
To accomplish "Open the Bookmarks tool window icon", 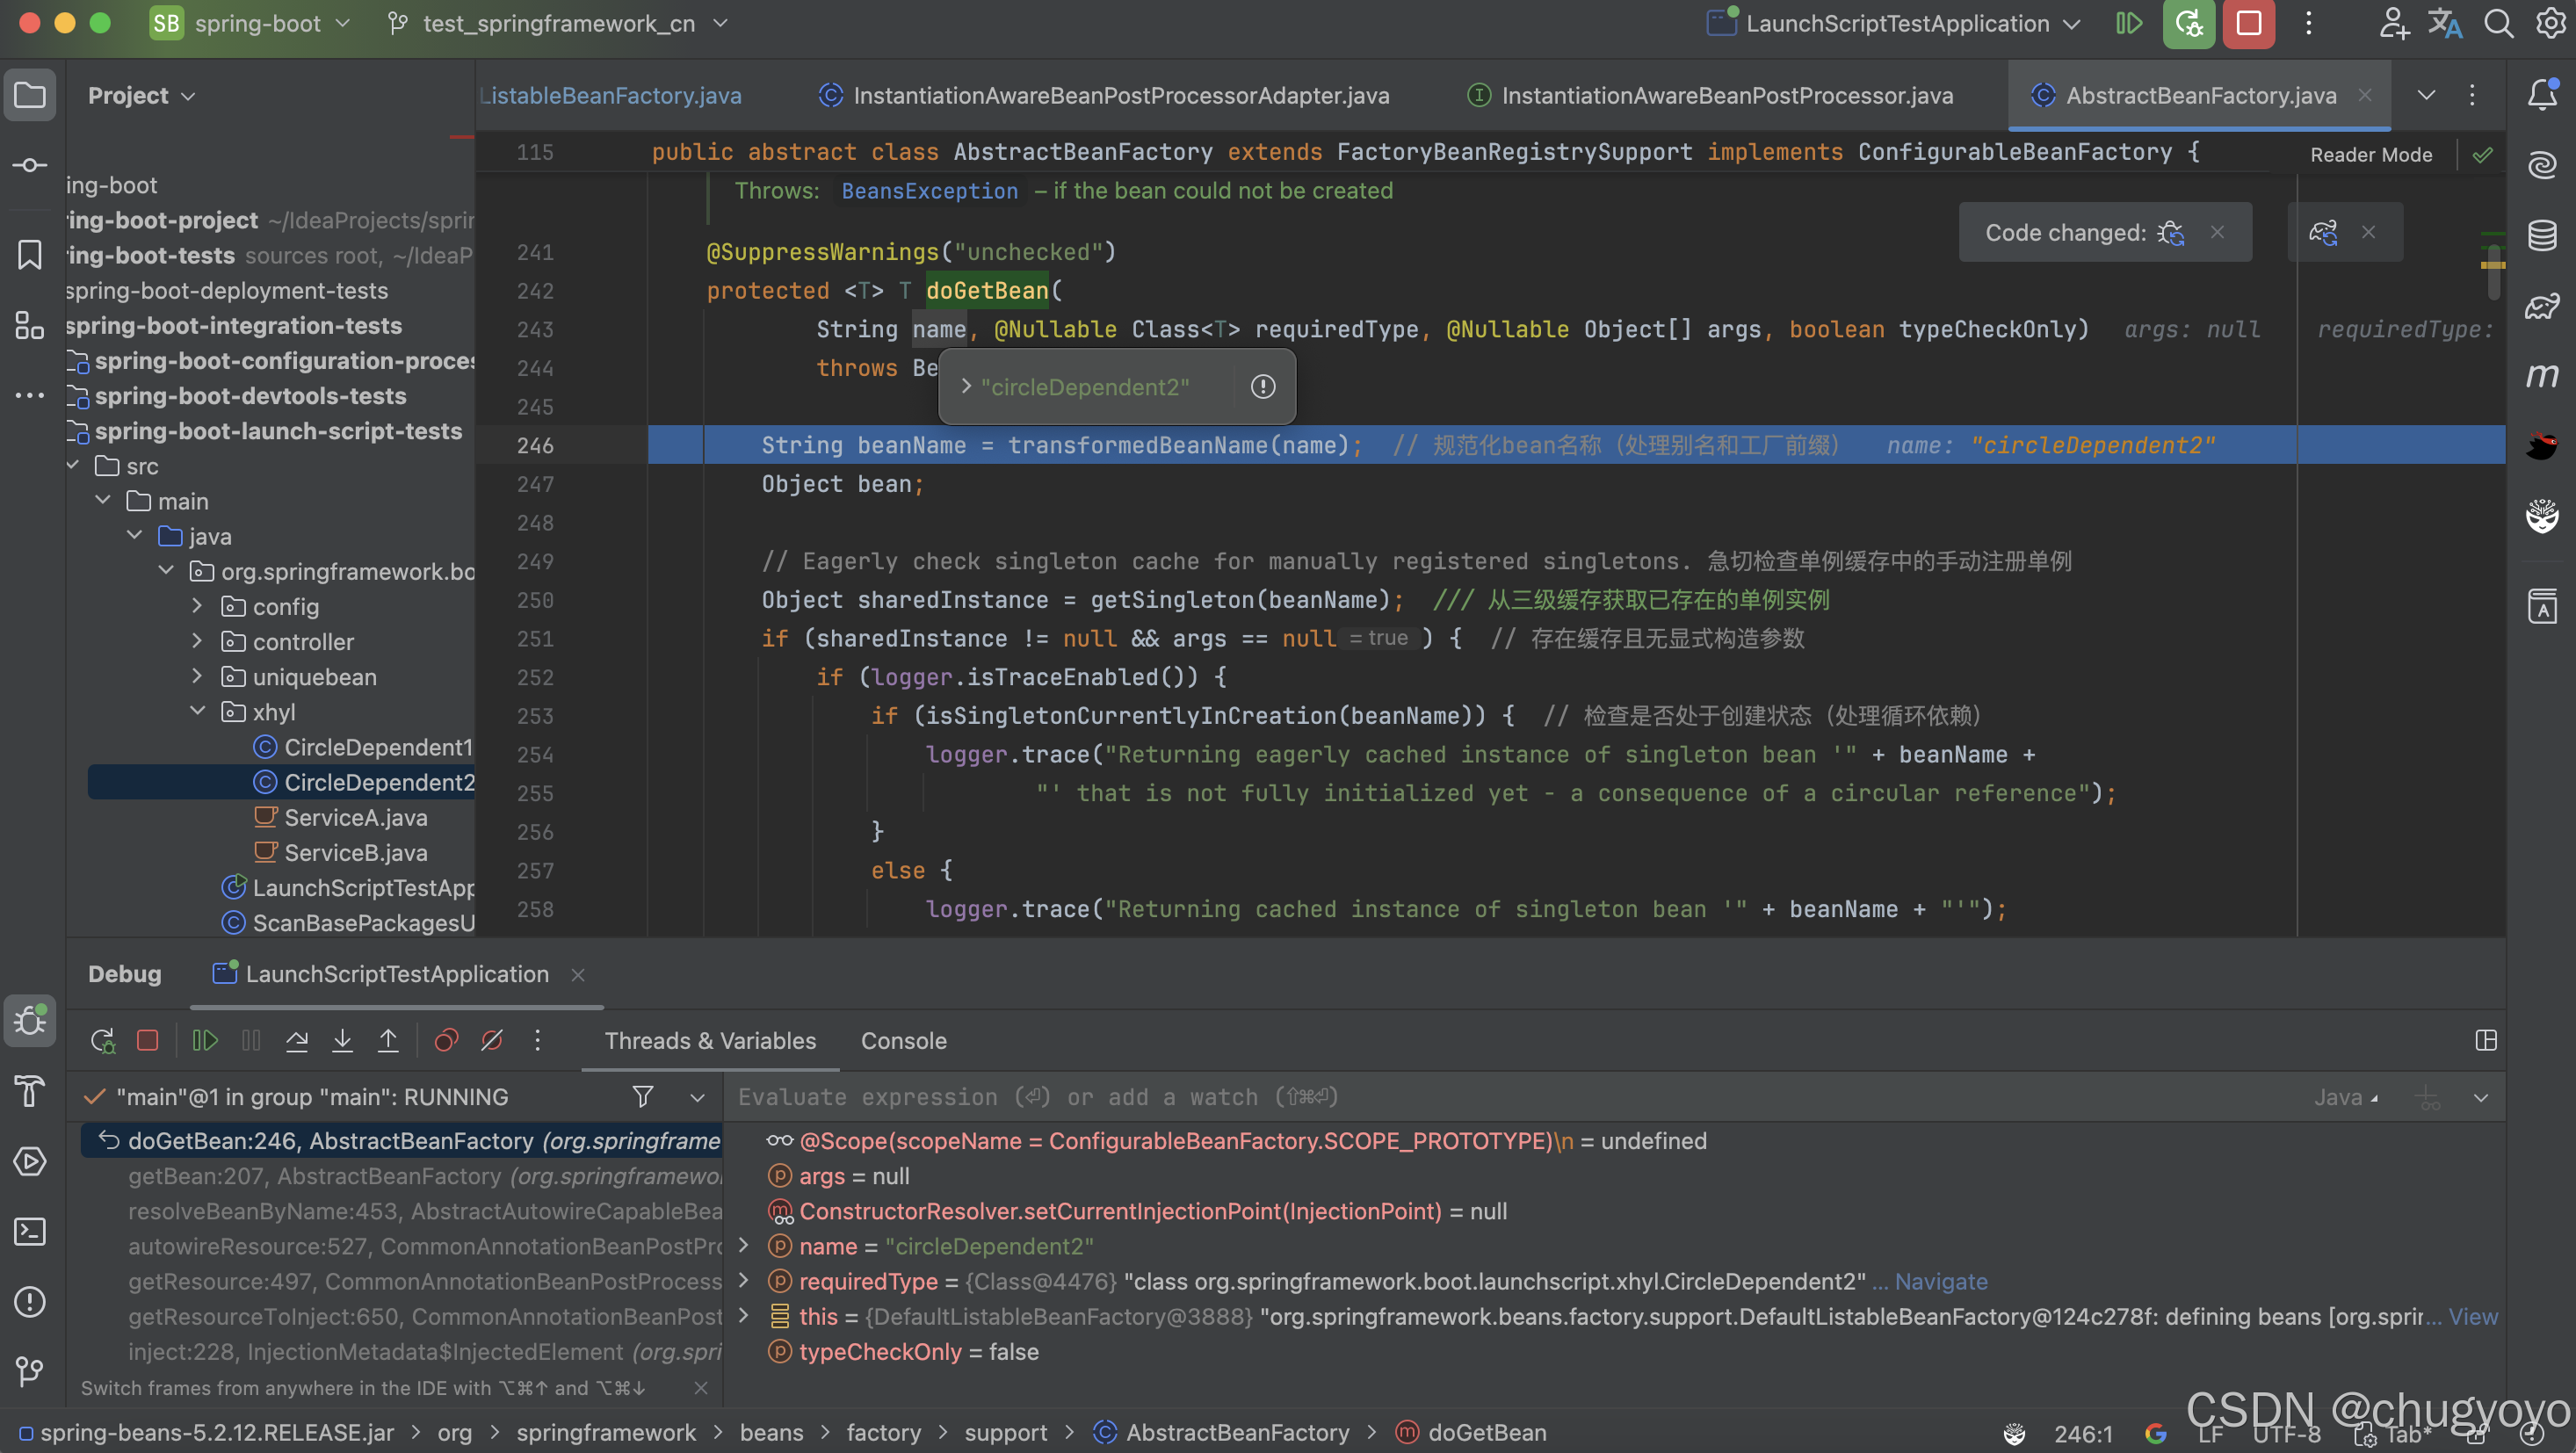I will 30,255.
